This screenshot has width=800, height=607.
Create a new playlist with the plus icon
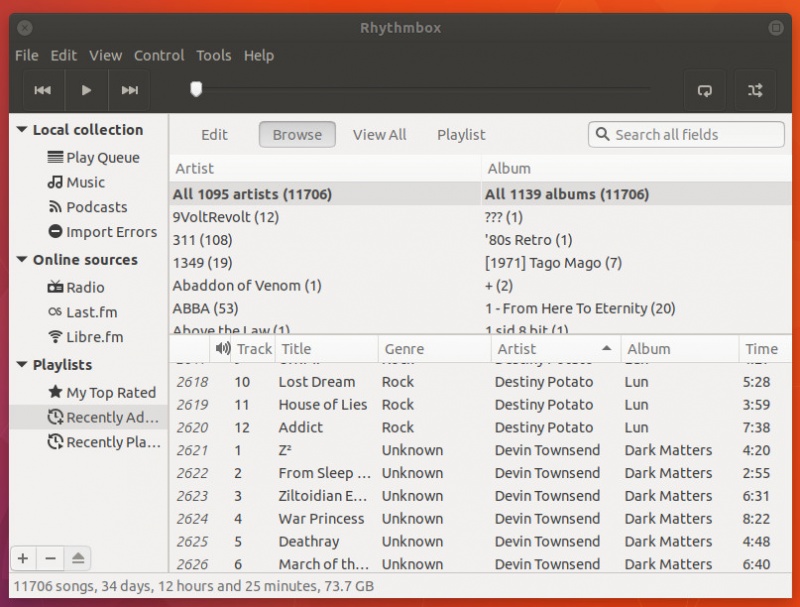[x=22, y=558]
